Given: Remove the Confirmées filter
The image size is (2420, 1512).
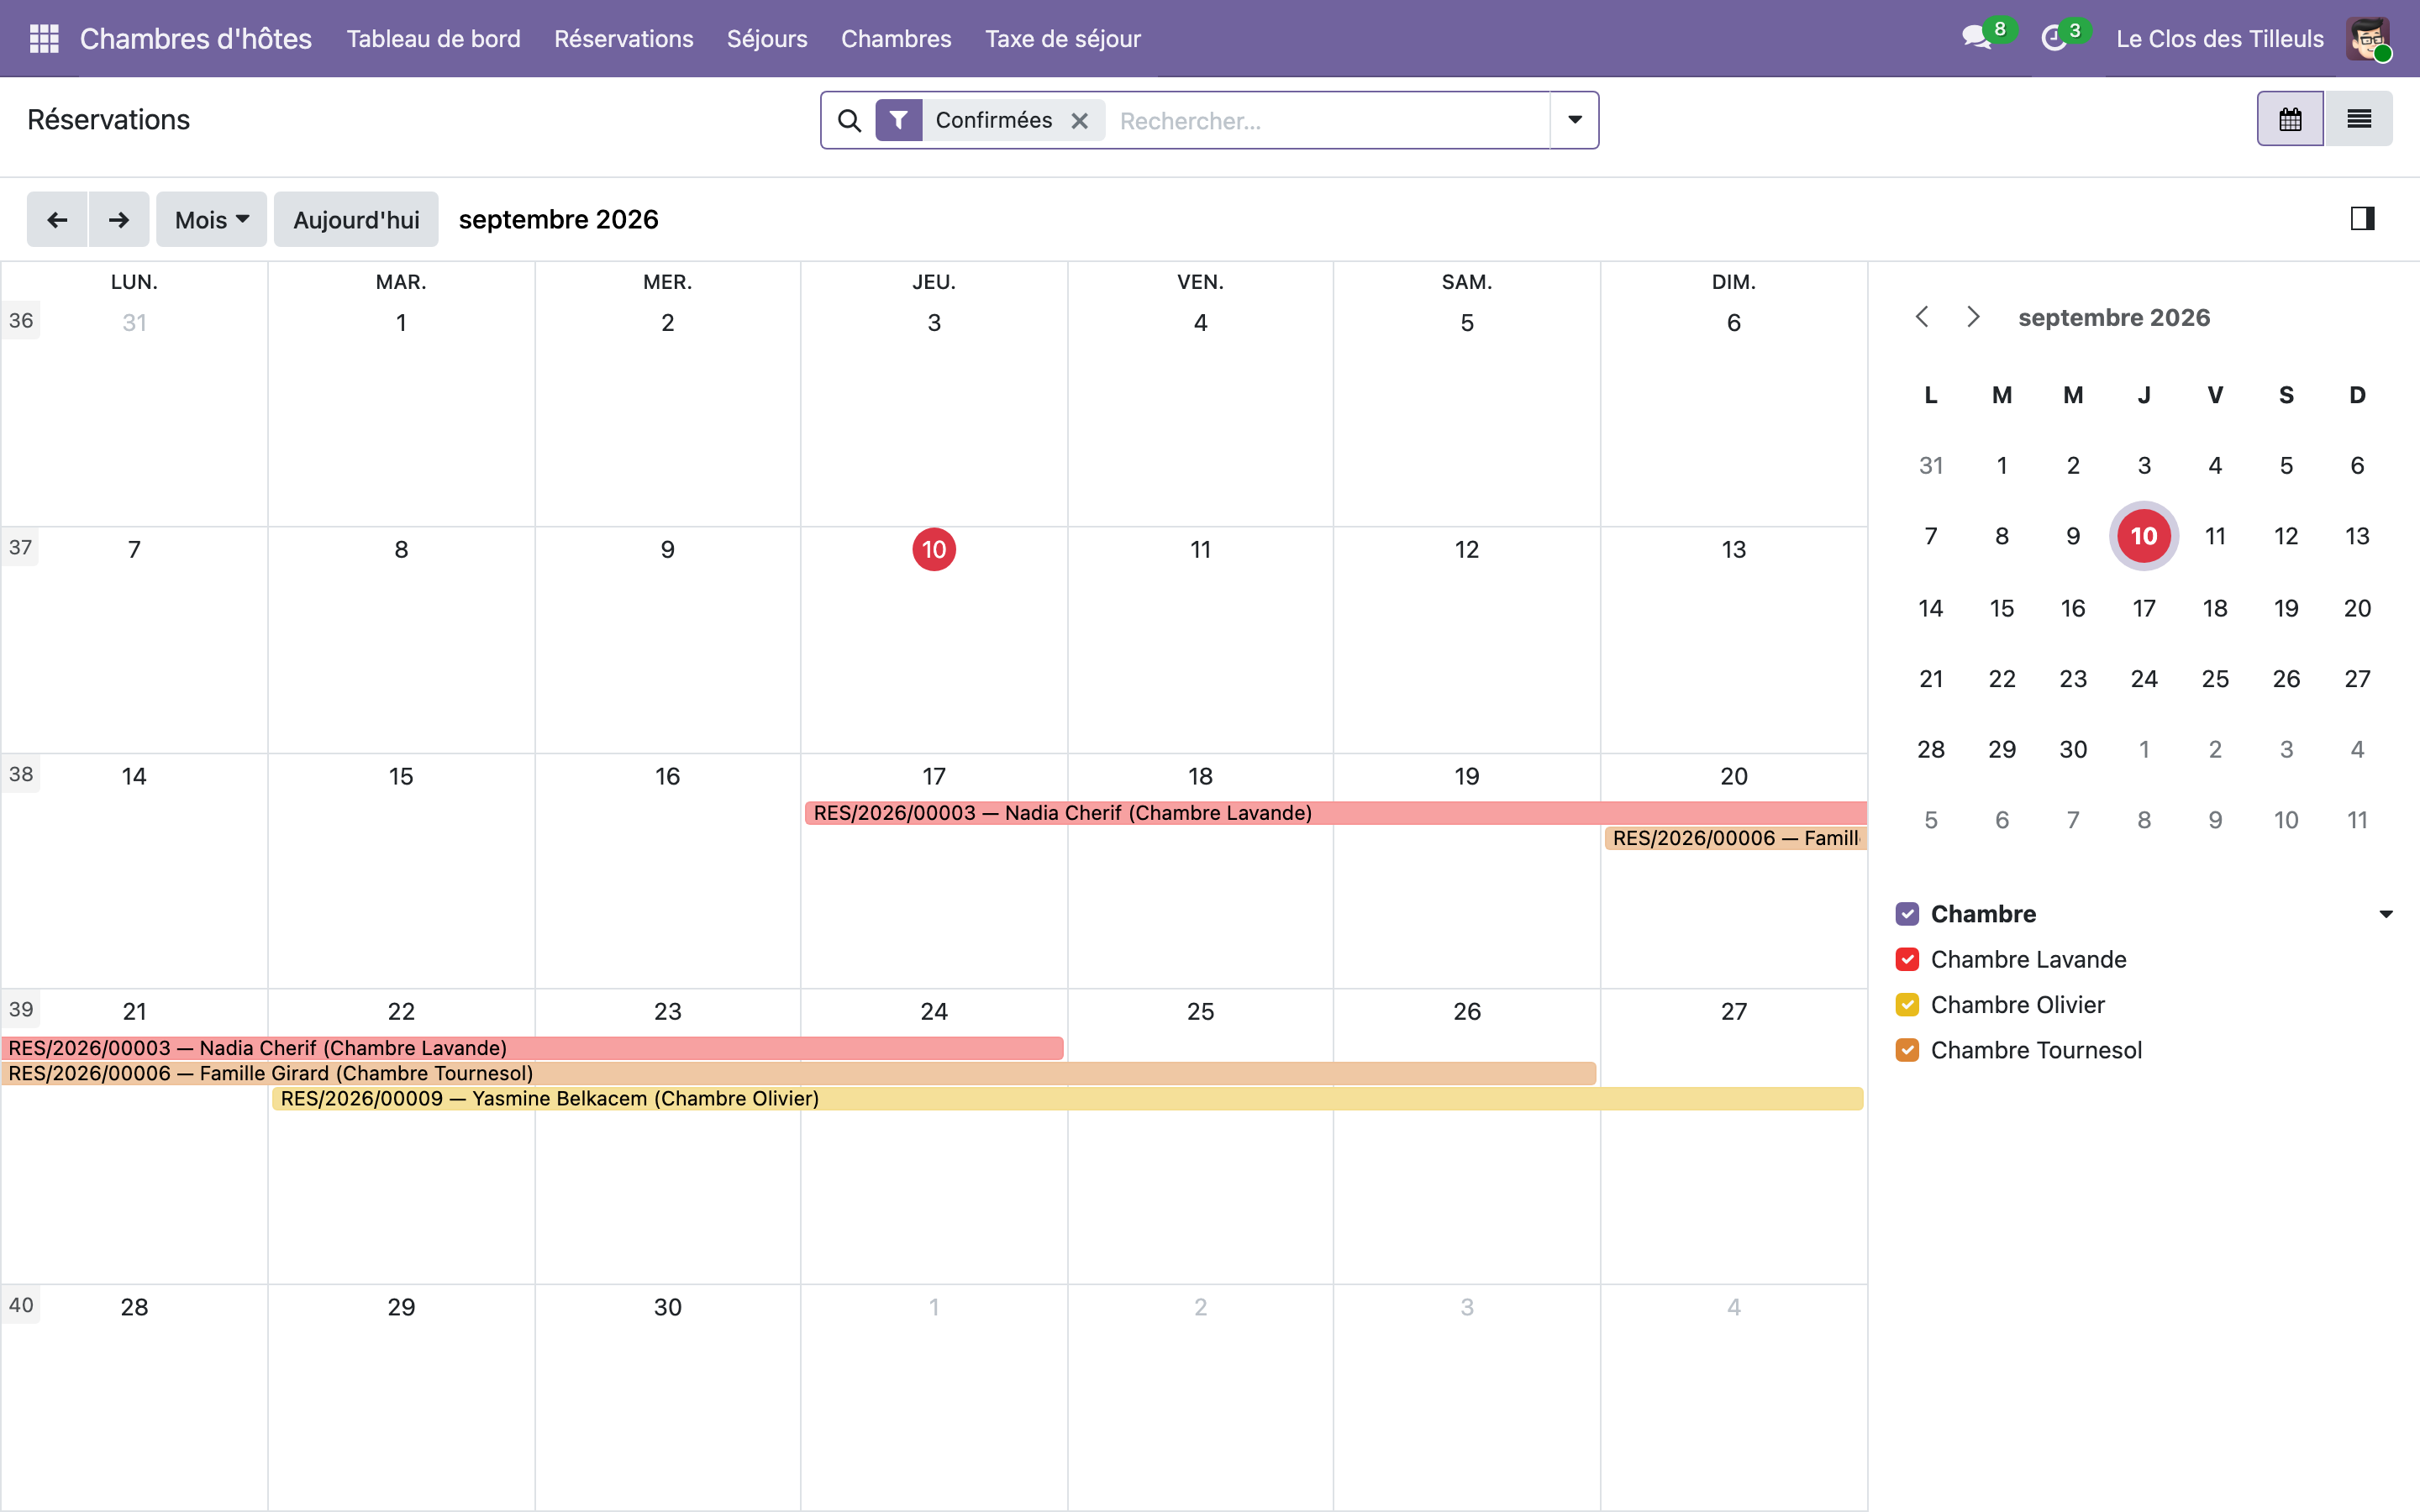Looking at the screenshot, I should 1079,120.
